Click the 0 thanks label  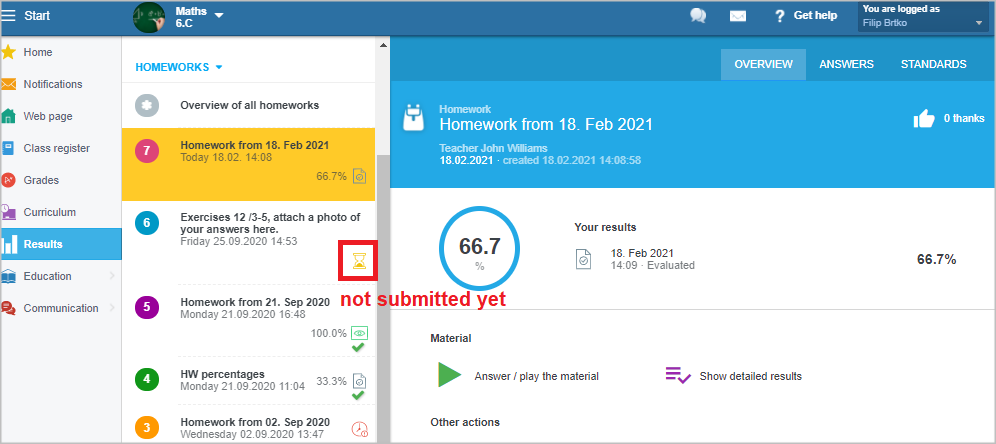(x=964, y=118)
